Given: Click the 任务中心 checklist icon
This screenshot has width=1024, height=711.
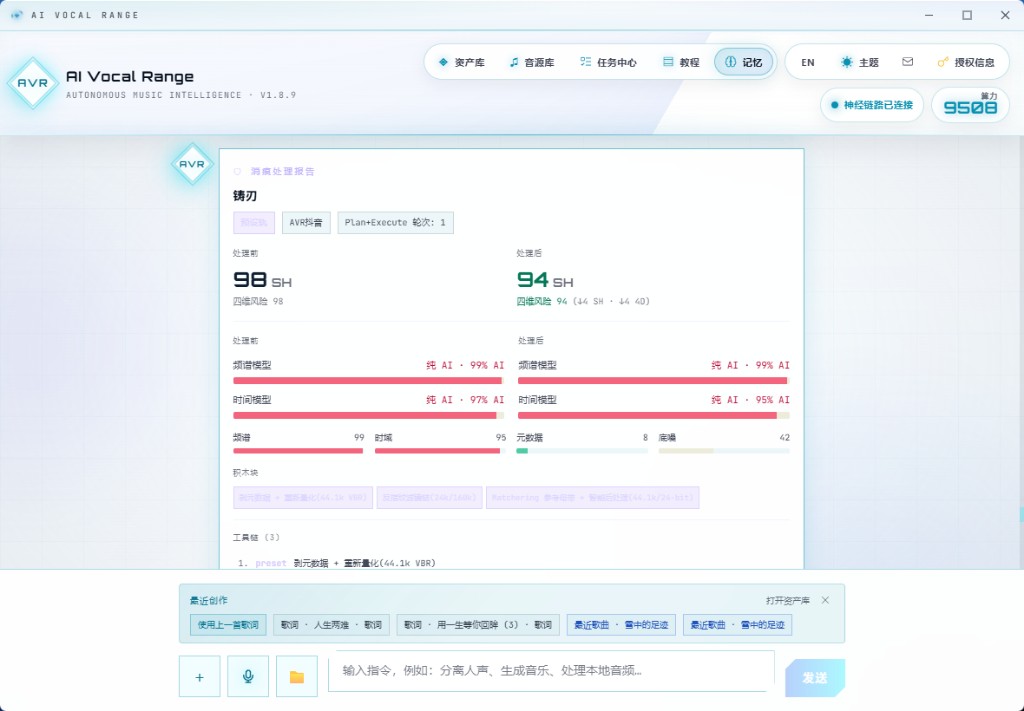Looking at the screenshot, I should (x=585, y=61).
